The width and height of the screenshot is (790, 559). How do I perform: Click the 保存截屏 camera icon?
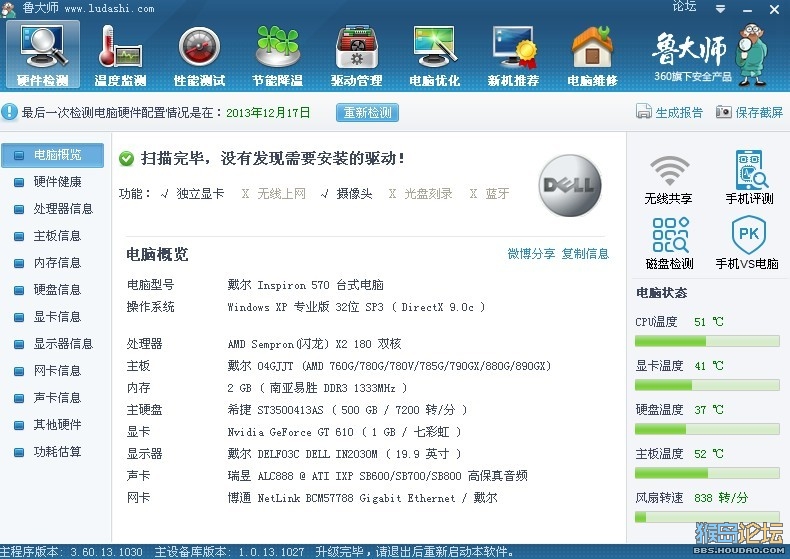(x=723, y=111)
